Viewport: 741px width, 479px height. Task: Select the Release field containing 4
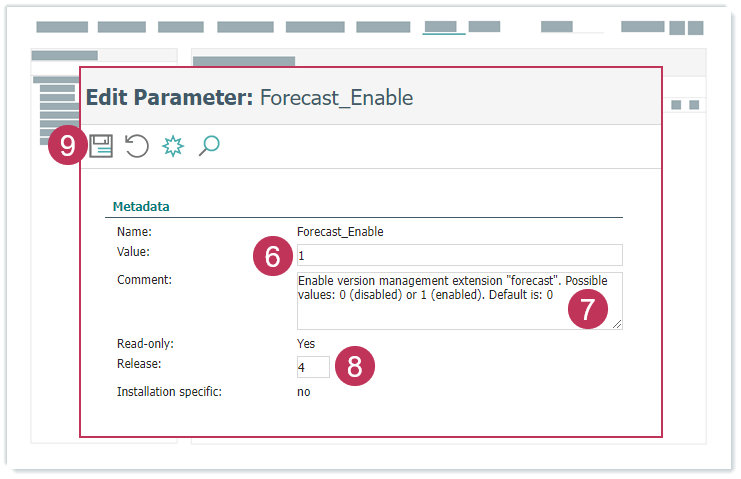313,368
